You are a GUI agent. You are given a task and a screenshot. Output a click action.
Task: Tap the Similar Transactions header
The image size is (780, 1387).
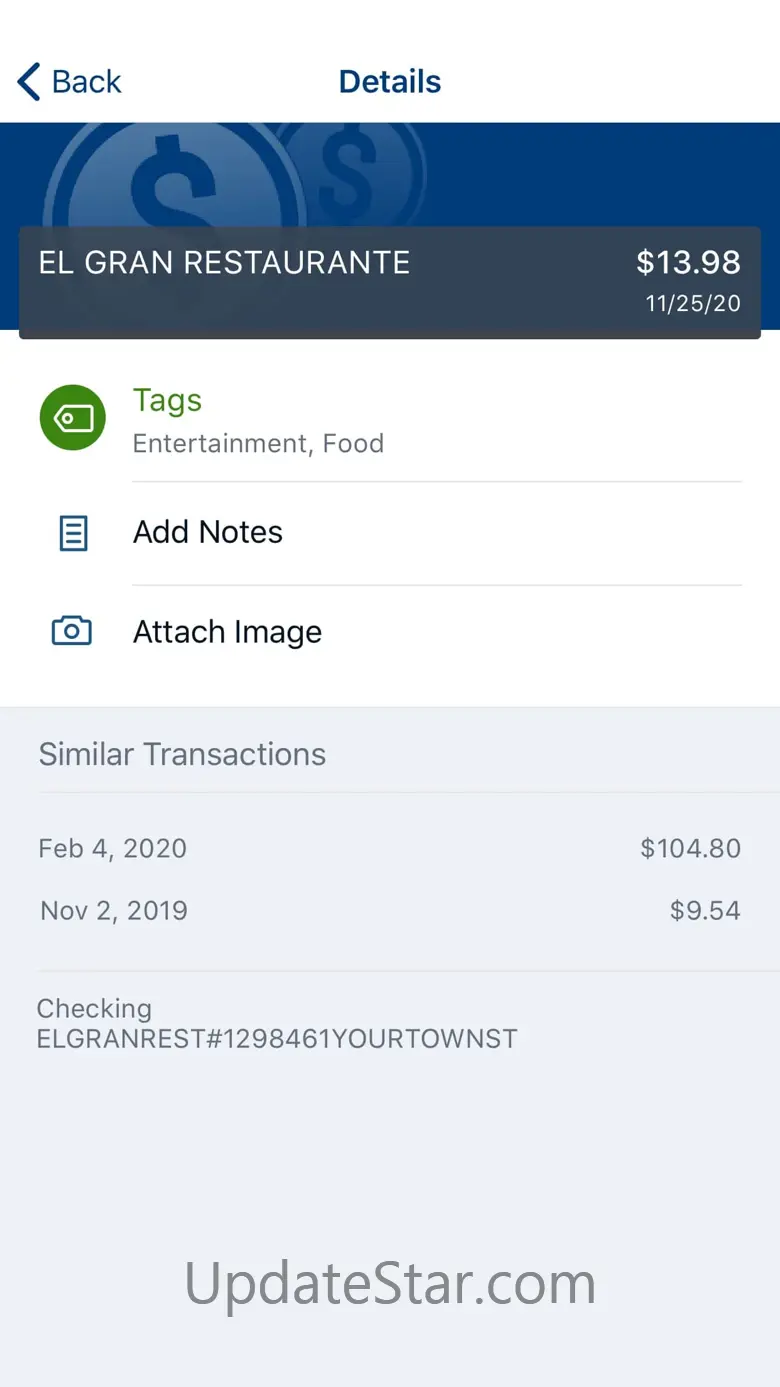(x=182, y=754)
